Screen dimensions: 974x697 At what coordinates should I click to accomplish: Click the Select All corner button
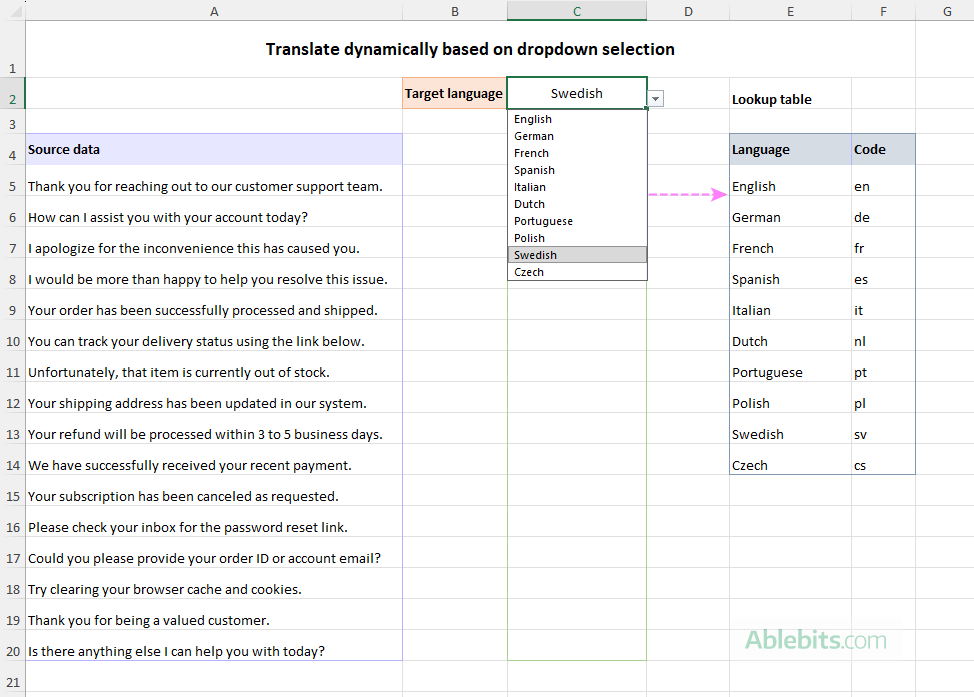tap(12, 11)
